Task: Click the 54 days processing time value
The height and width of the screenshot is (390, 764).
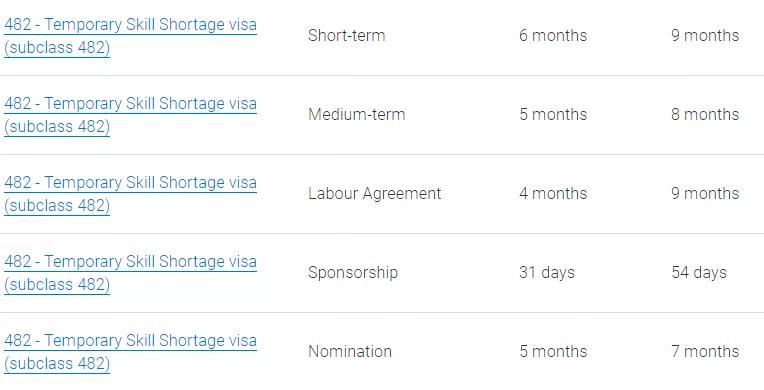Action: pyautogui.click(x=699, y=273)
